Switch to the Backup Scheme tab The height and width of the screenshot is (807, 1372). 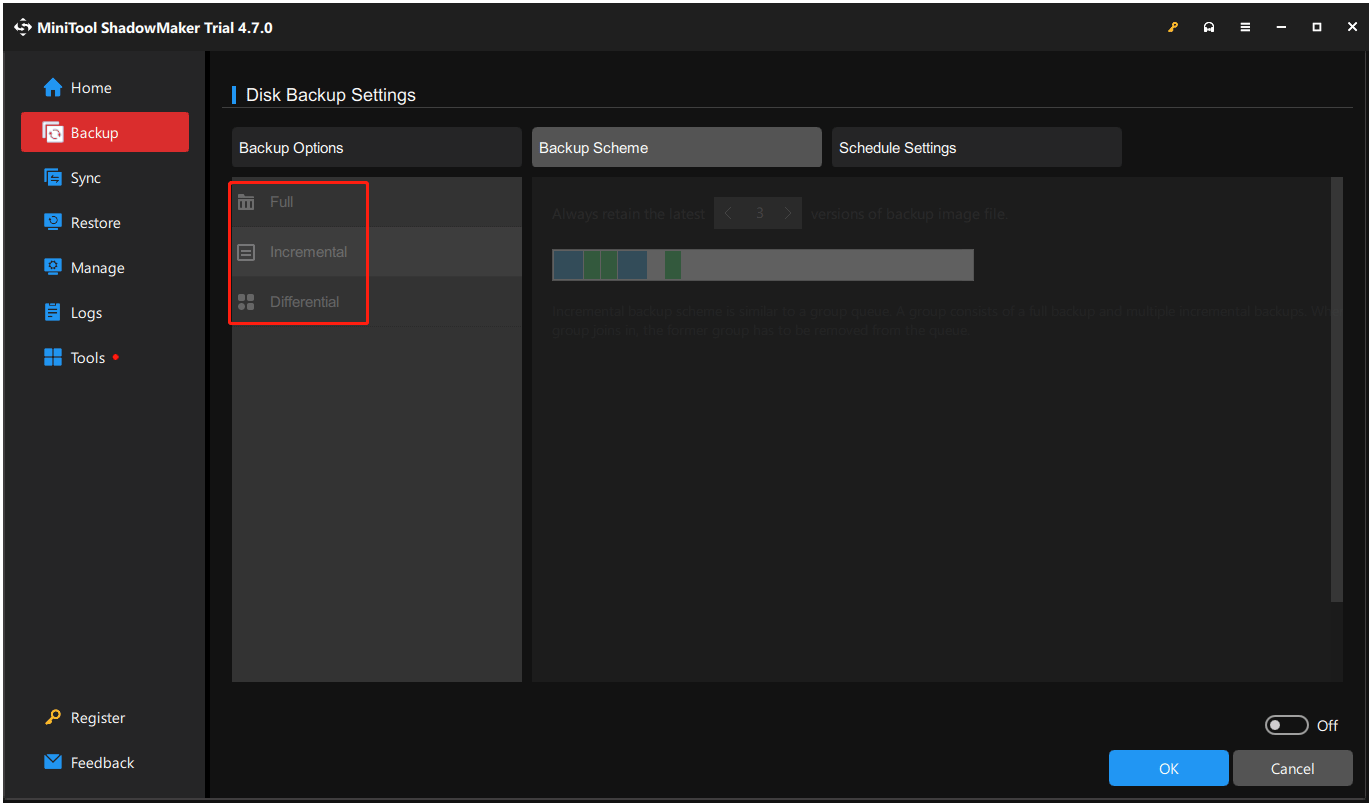pyautogui.click(x=677, y=147)
